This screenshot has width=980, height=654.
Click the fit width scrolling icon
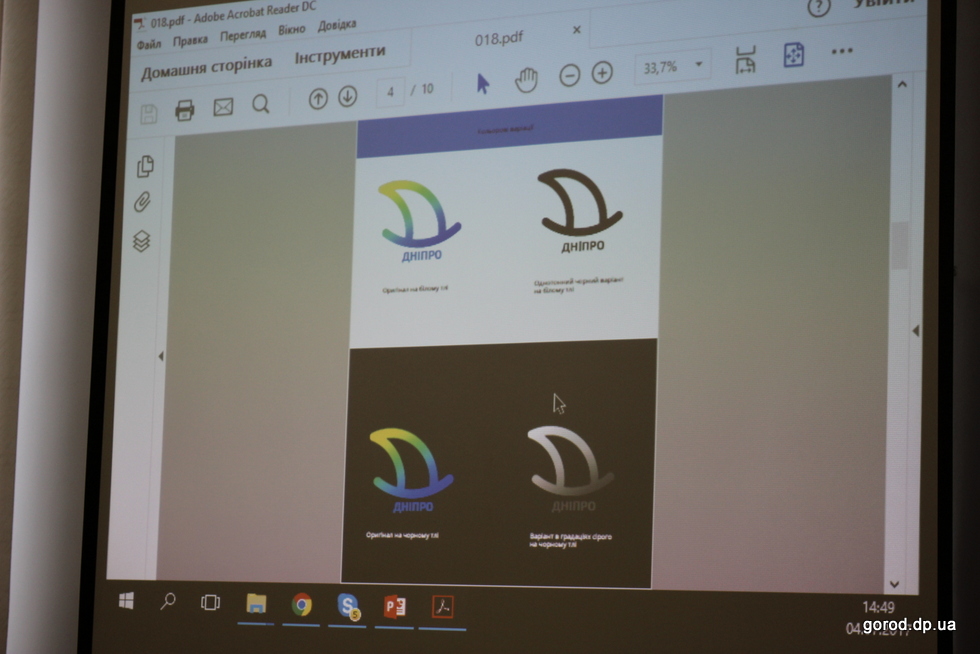[745, 59]
